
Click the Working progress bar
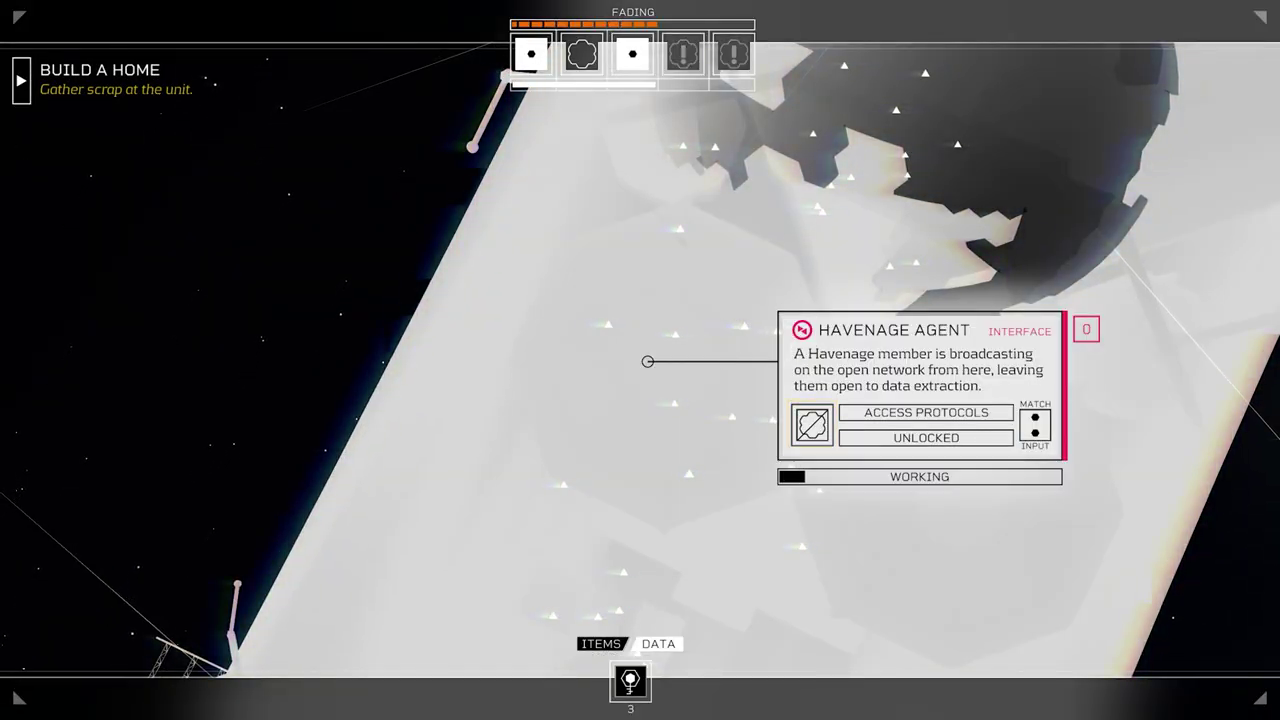click(919, 477)
